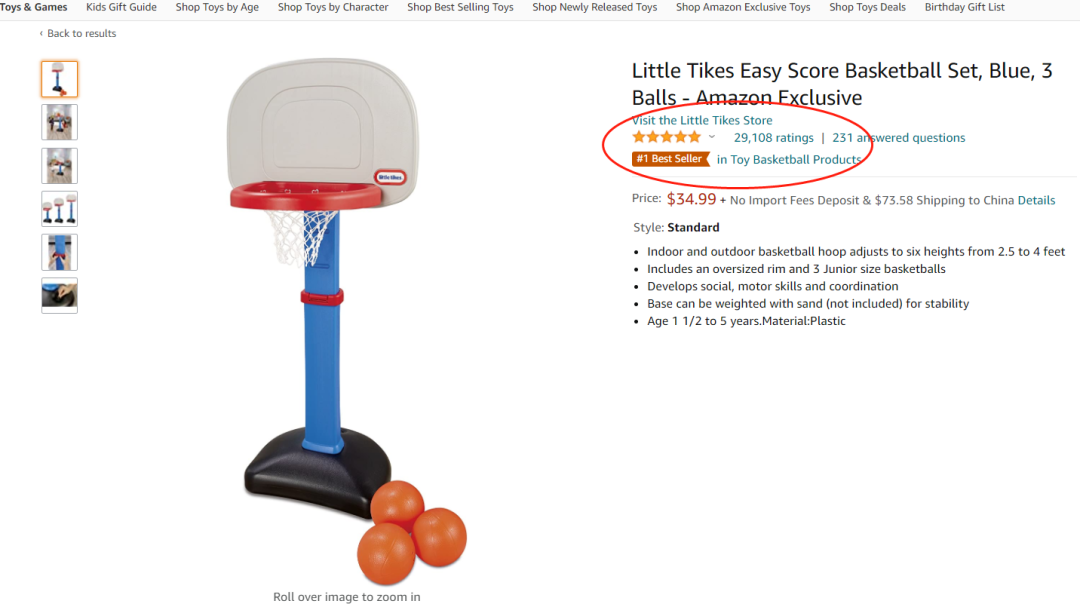Select the second product thumbnail
The image size is (1080, 604).
click(x=59, y=123)
